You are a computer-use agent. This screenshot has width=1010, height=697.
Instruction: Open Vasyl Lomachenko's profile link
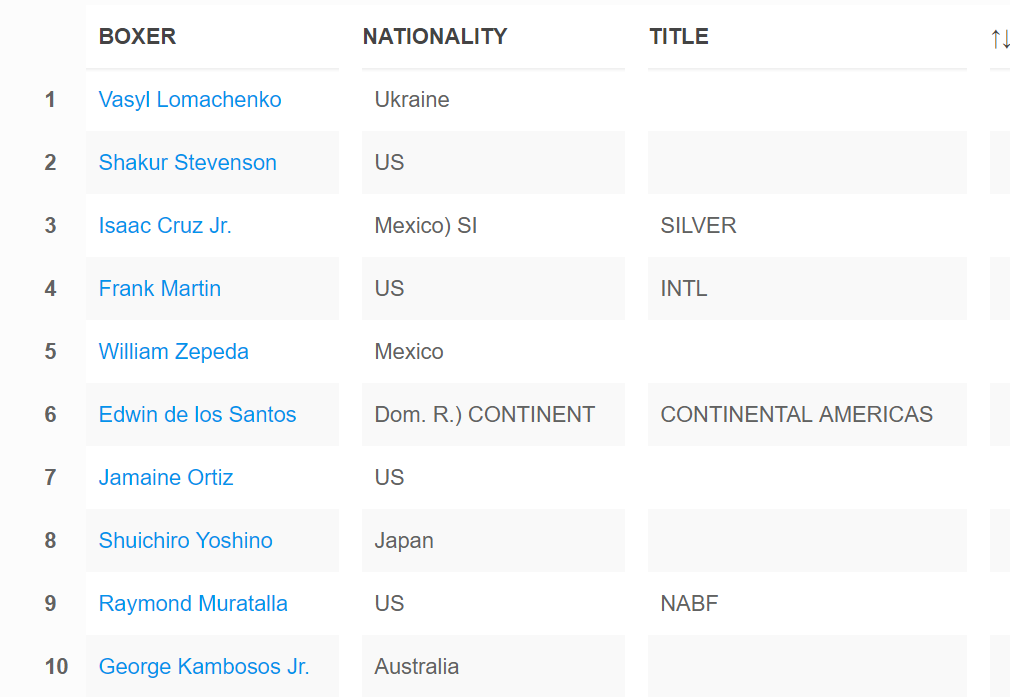[x=190, y=100]
